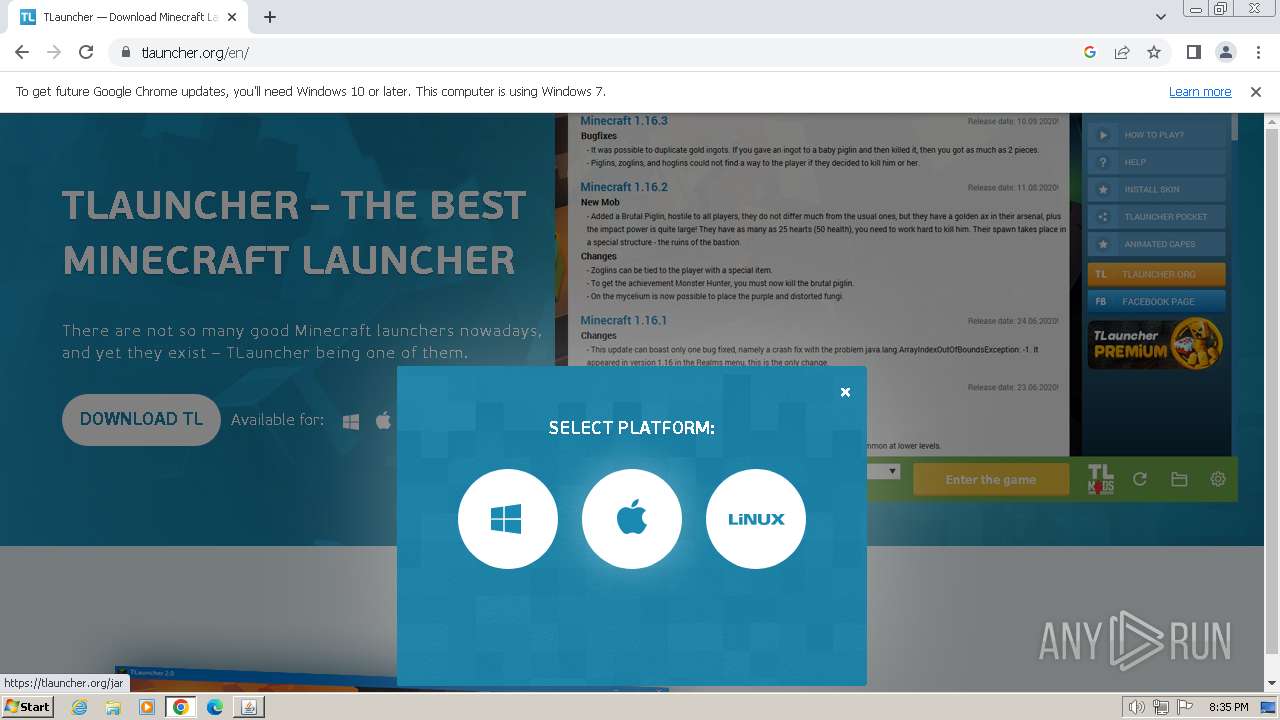Open the settings gear in launcher bar

[x=1218, y=479]
